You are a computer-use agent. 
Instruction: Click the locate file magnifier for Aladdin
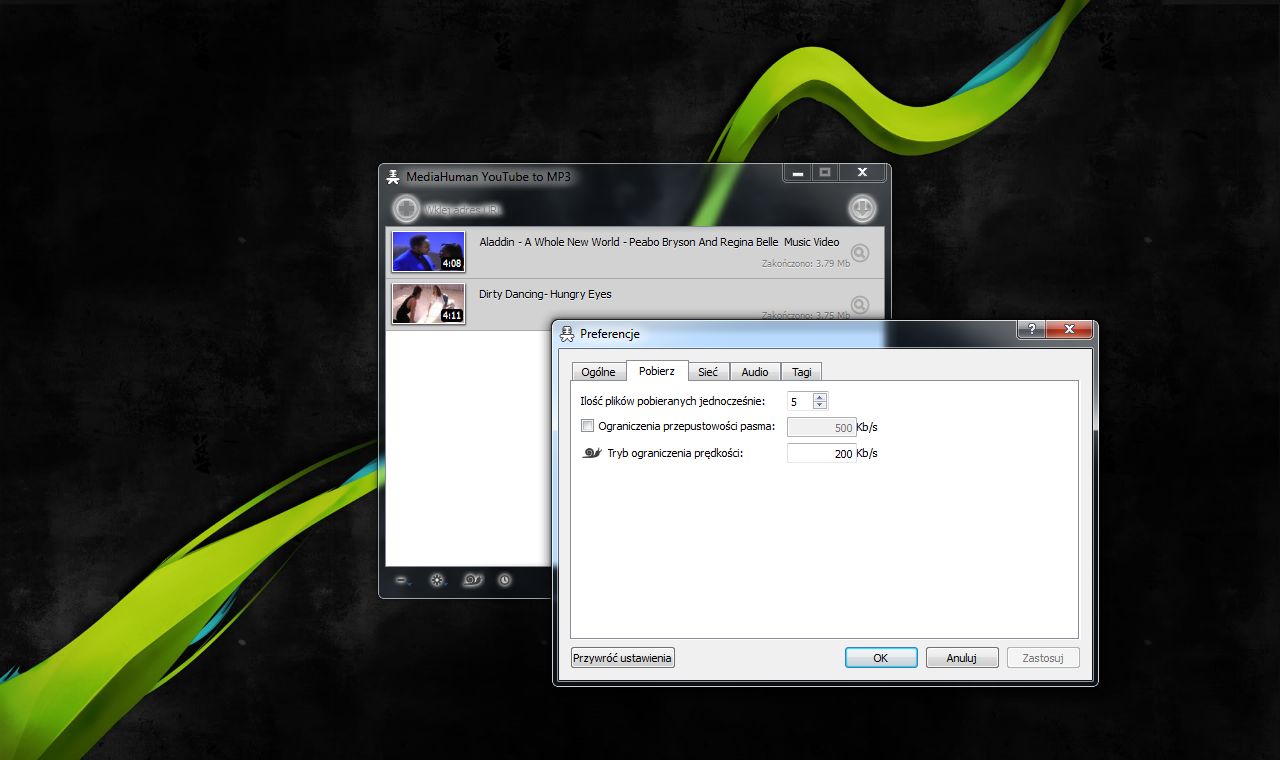[x=859, y=253]
